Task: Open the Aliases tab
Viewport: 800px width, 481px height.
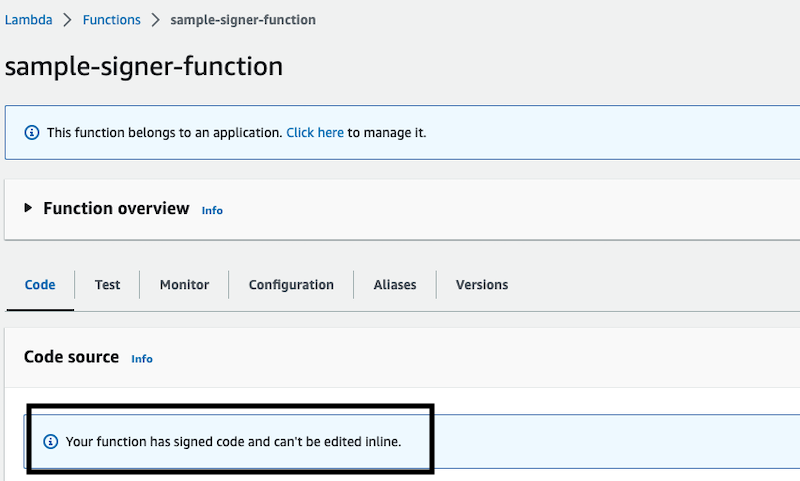Action: click(x=395, y=285)
